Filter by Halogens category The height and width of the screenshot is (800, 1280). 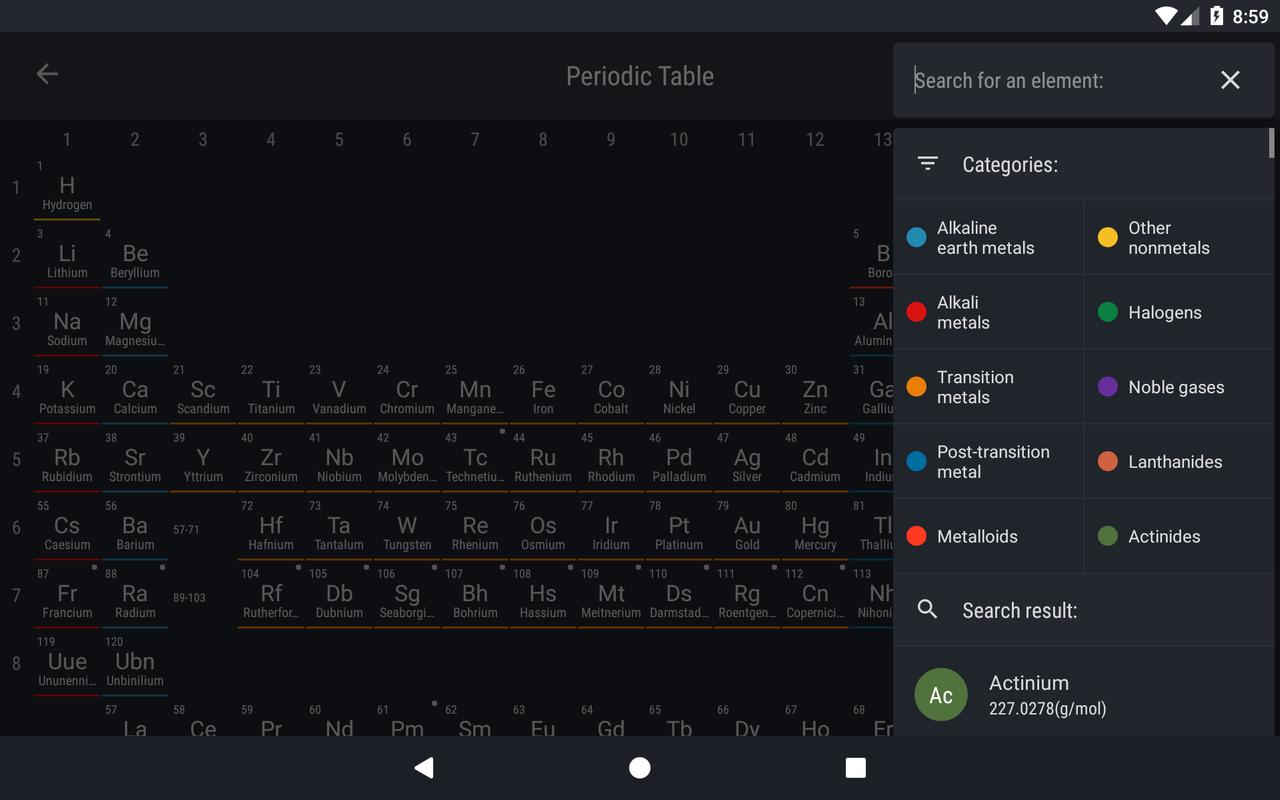(1179, 312)
